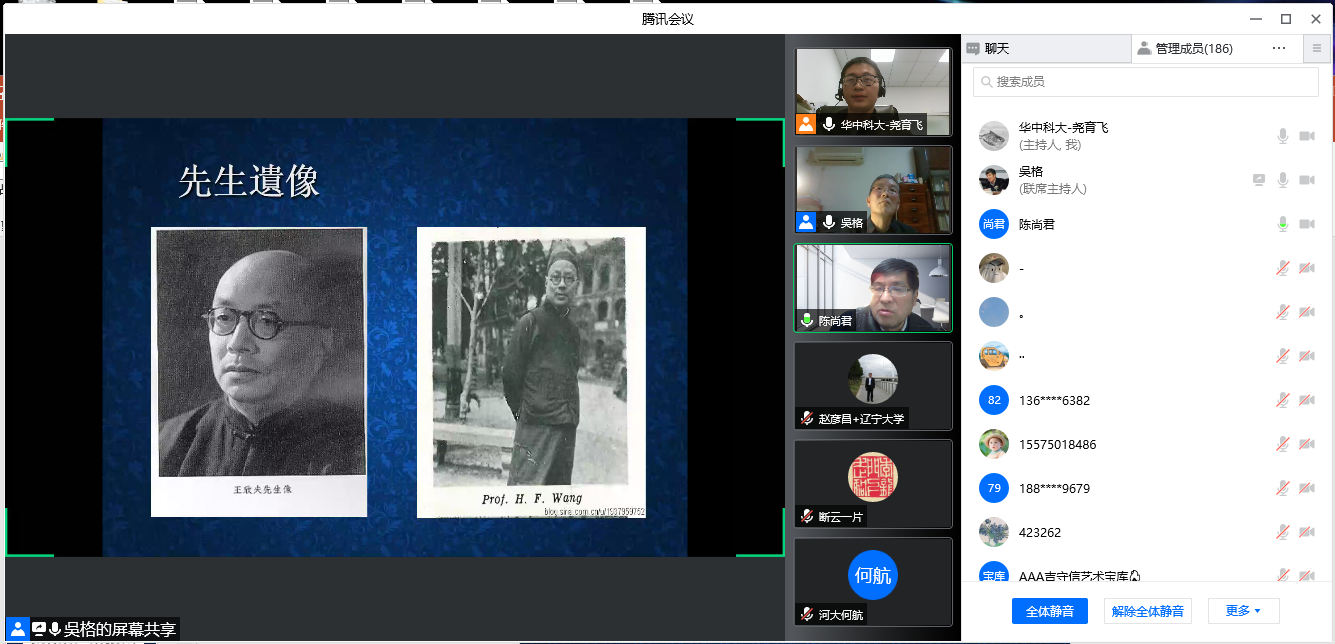Click the host microphone icon for 华中科大-尧育飞

(1282, 136)
